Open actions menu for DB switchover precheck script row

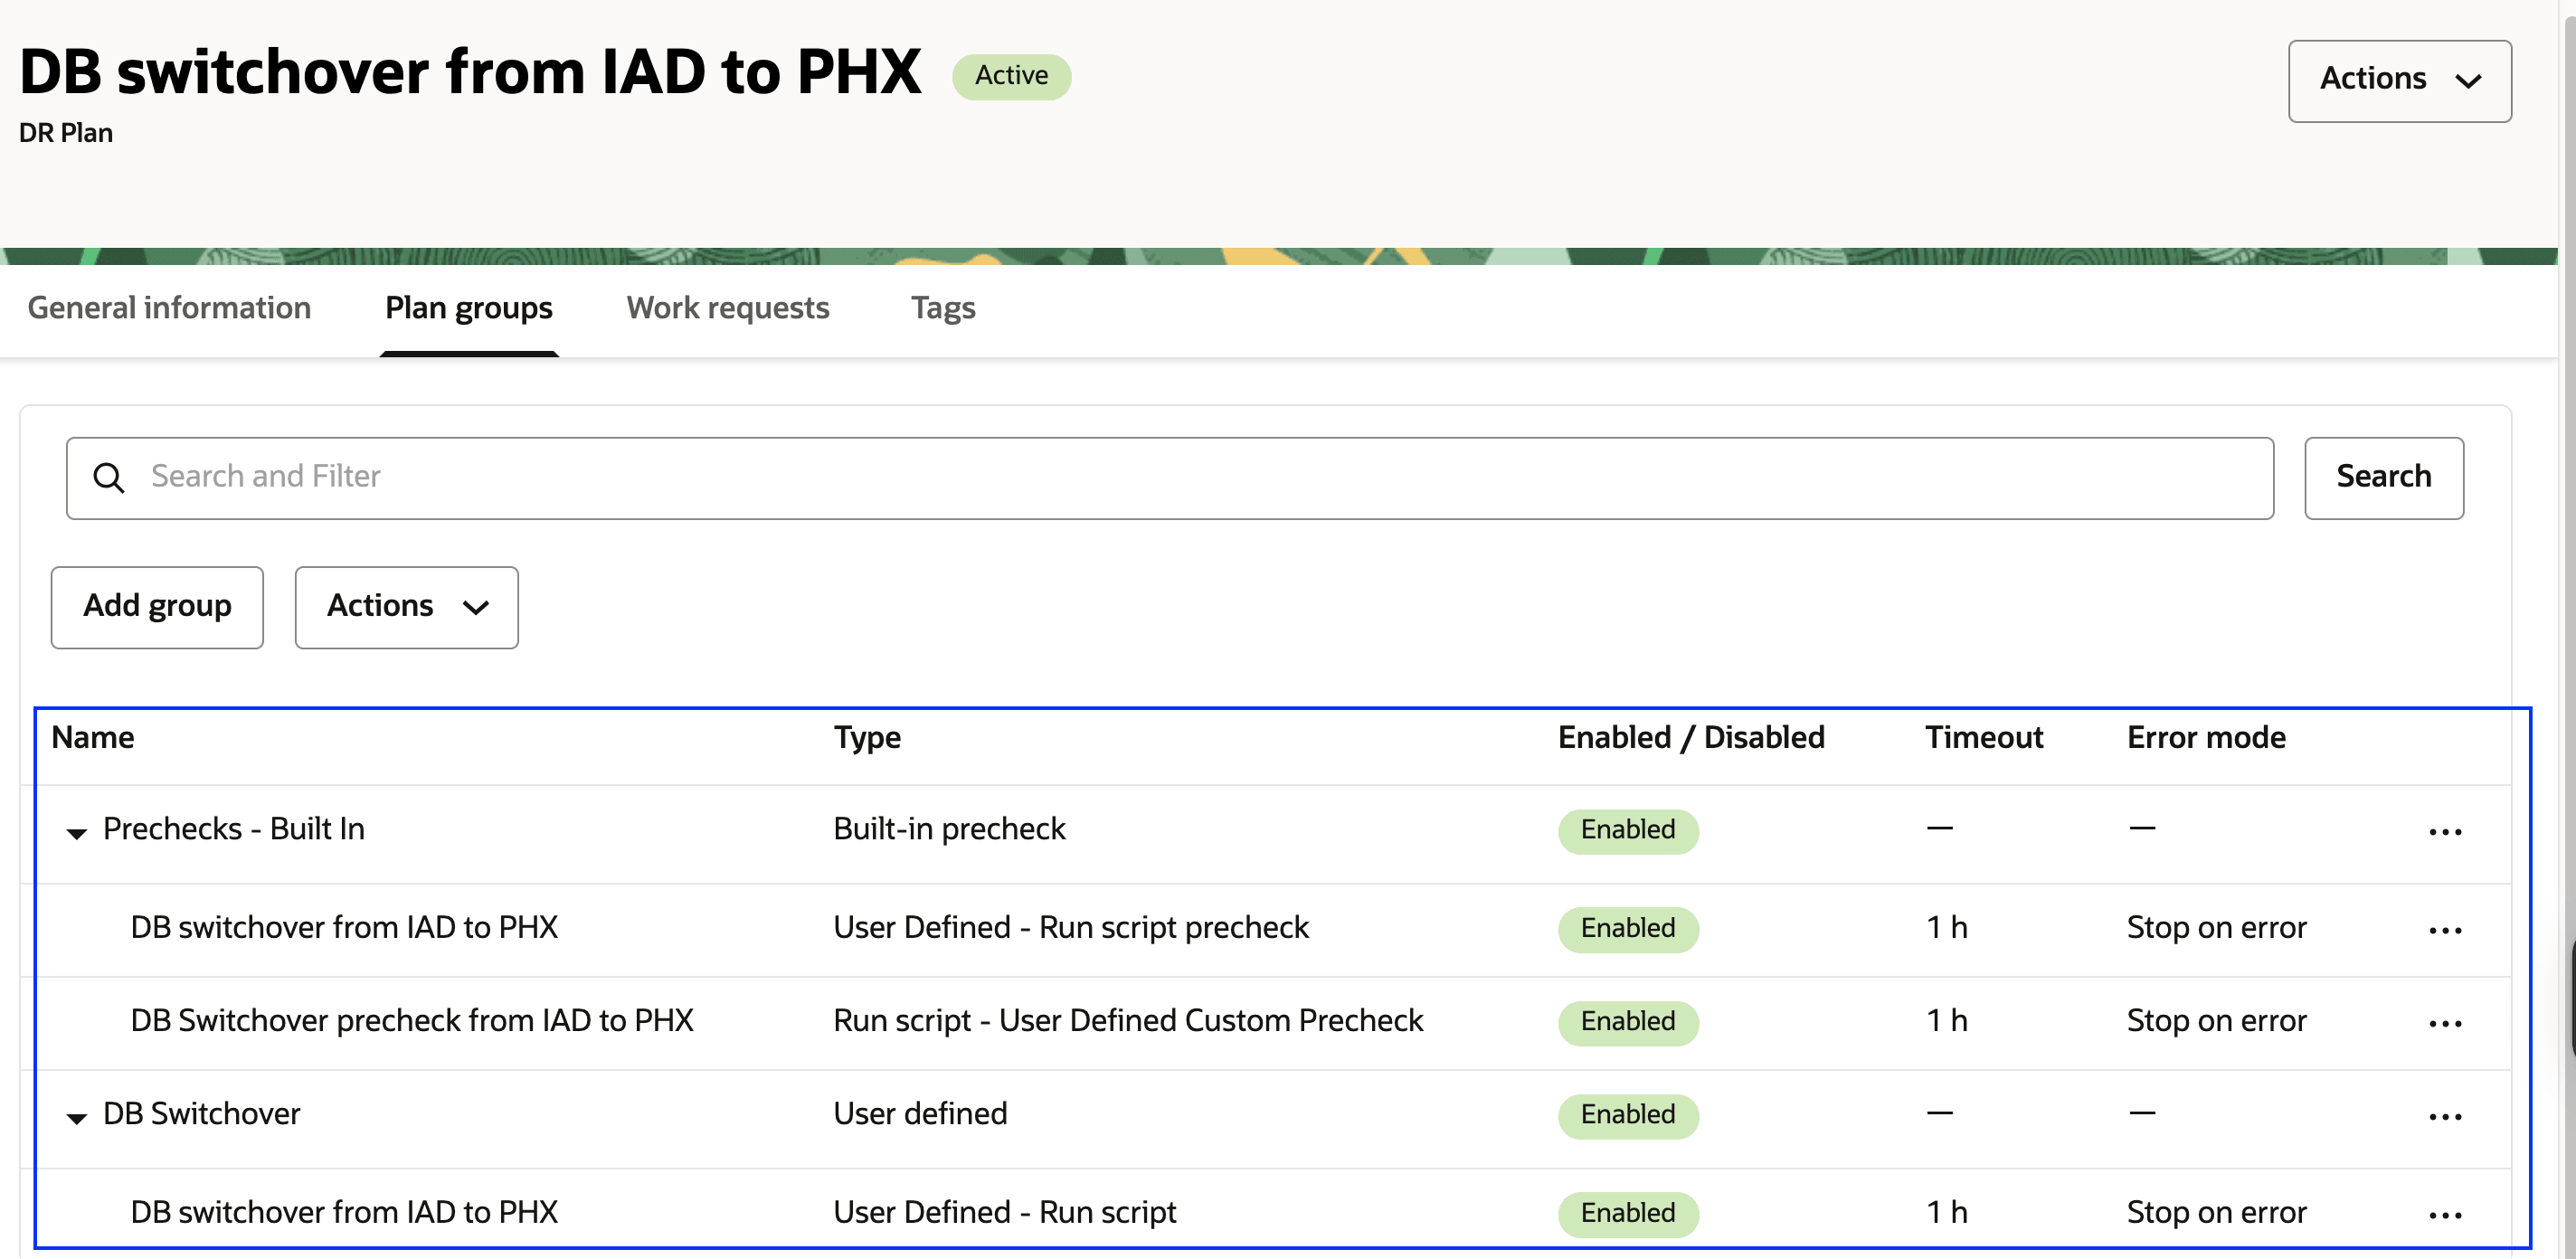(2446, 929)
